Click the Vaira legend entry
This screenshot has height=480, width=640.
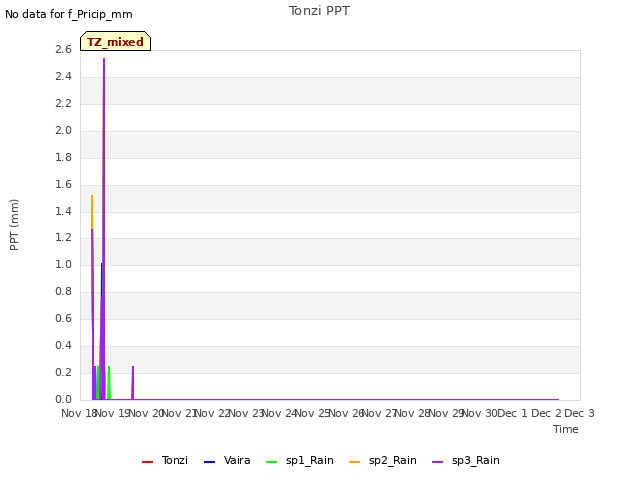click(227, 460)
